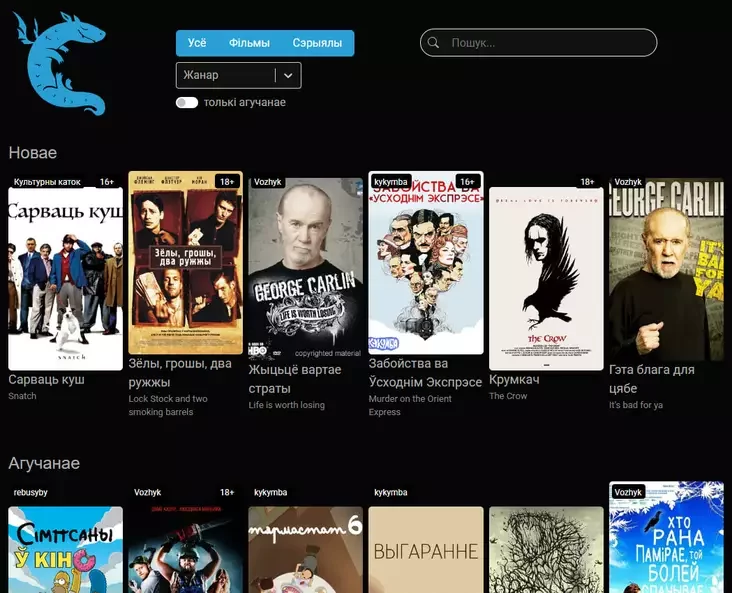Click the 16+ badge on Orient Express poster

[x=467, y=182]
